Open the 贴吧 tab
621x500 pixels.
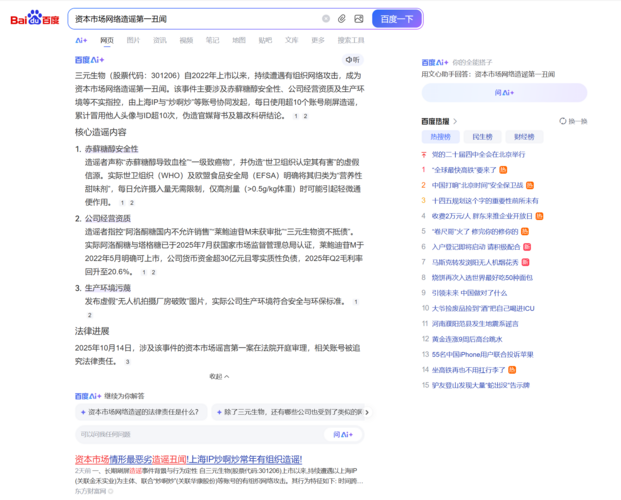(x=265, y=40)
